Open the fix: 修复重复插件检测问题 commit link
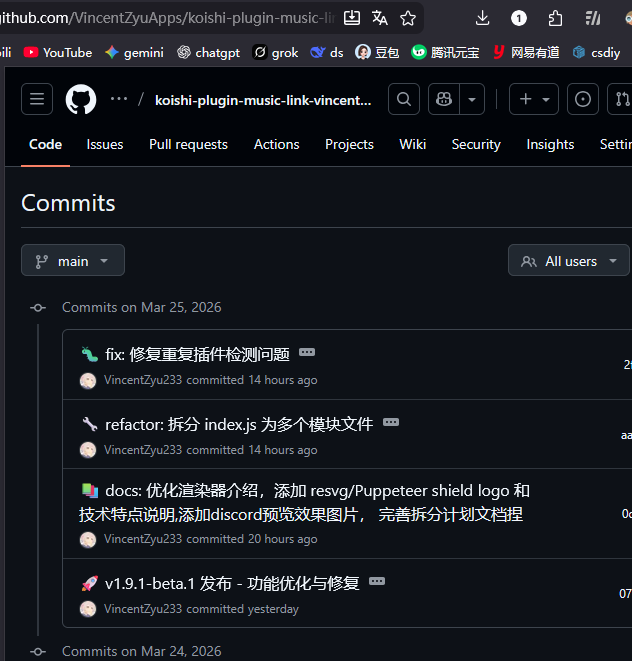The height and width of the screenshot is (661, 632). coord(197,354)
